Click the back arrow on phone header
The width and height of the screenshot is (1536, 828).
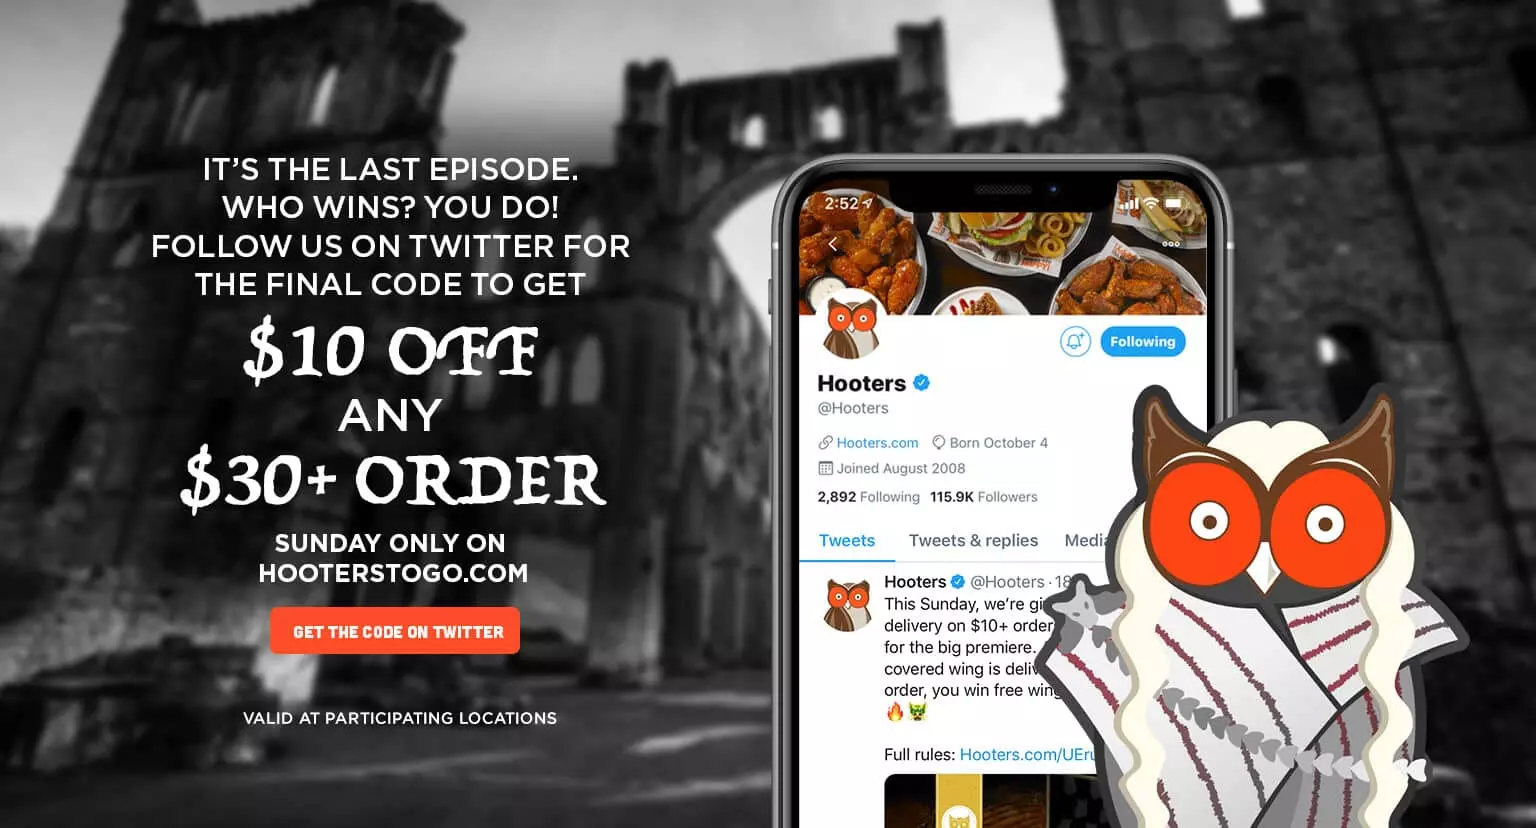(x=832, y=244)
